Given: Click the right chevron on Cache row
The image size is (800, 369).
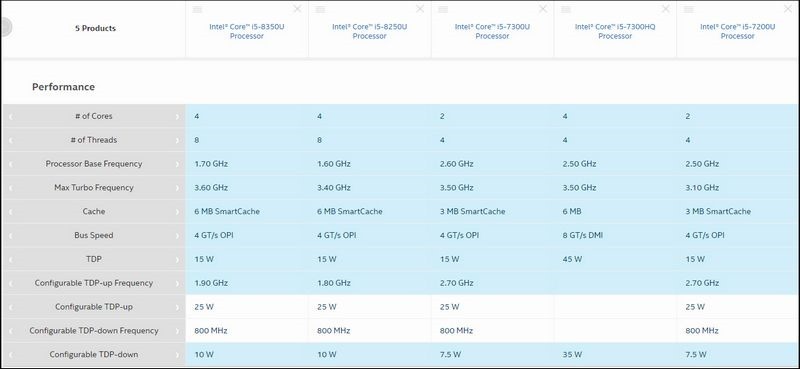Looking at the screenshot, I should pyautogui.click(x=177, y=211).
